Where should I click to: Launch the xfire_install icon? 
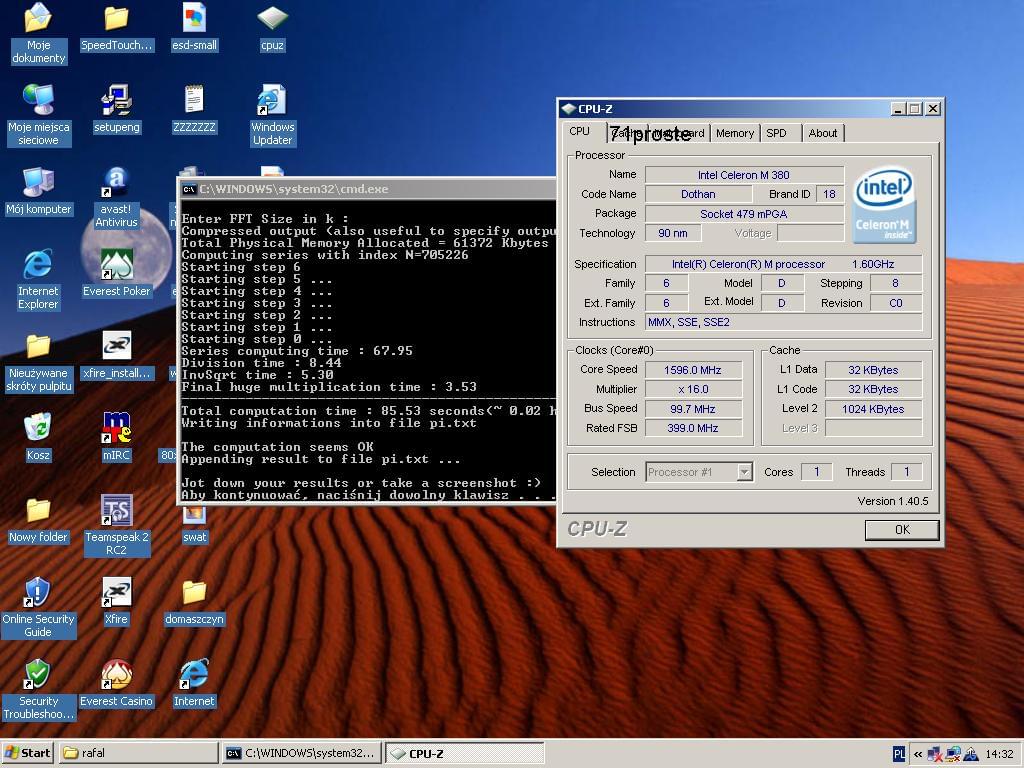[116, 355]
